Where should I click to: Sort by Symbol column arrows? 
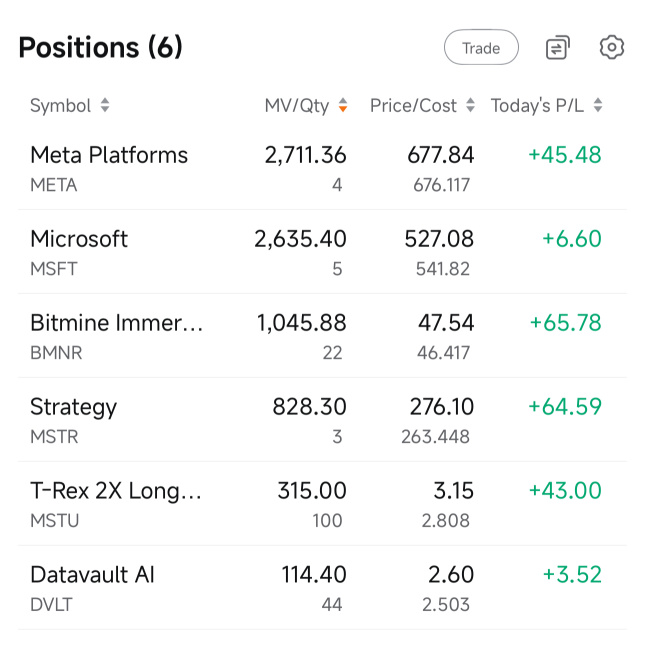105,105
